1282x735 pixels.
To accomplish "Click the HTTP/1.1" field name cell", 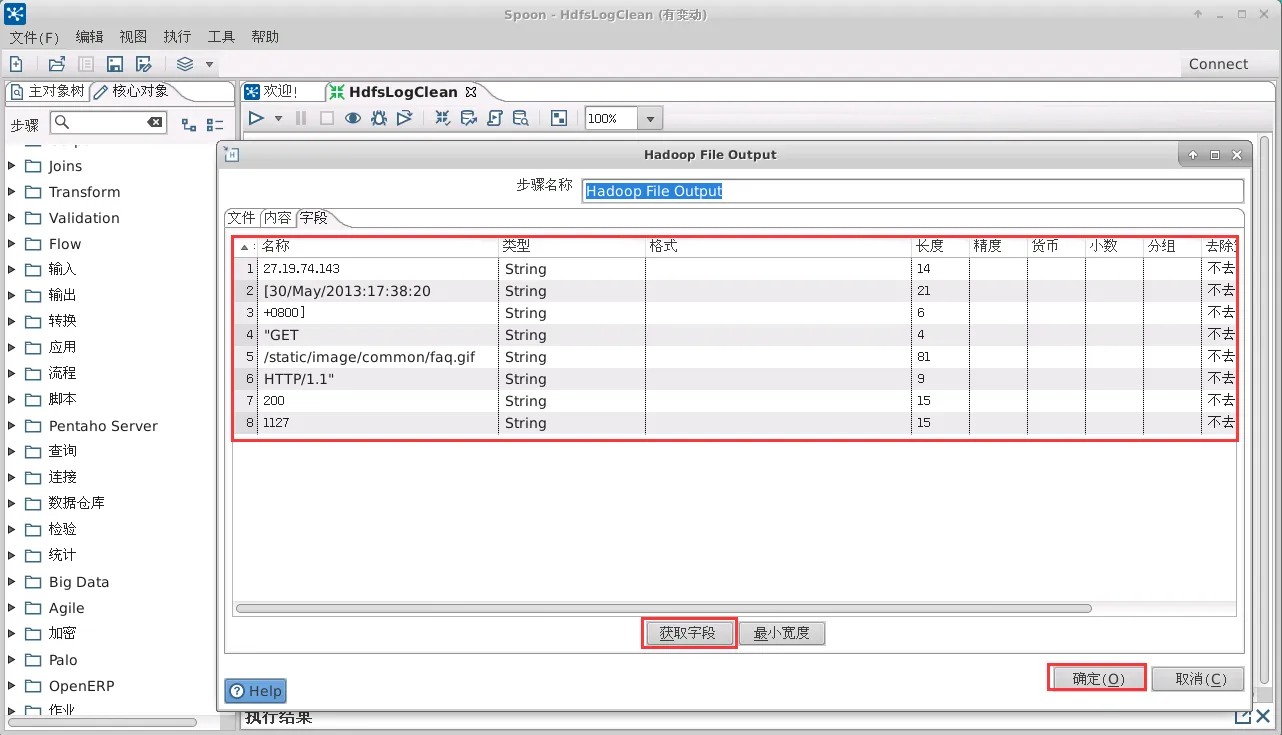I will (378, 379).
